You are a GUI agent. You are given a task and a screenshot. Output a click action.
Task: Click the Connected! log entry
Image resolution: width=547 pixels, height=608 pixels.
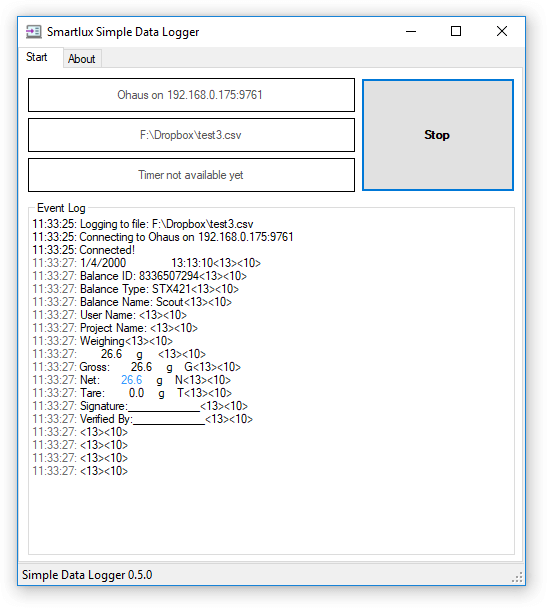coord(84,250)
